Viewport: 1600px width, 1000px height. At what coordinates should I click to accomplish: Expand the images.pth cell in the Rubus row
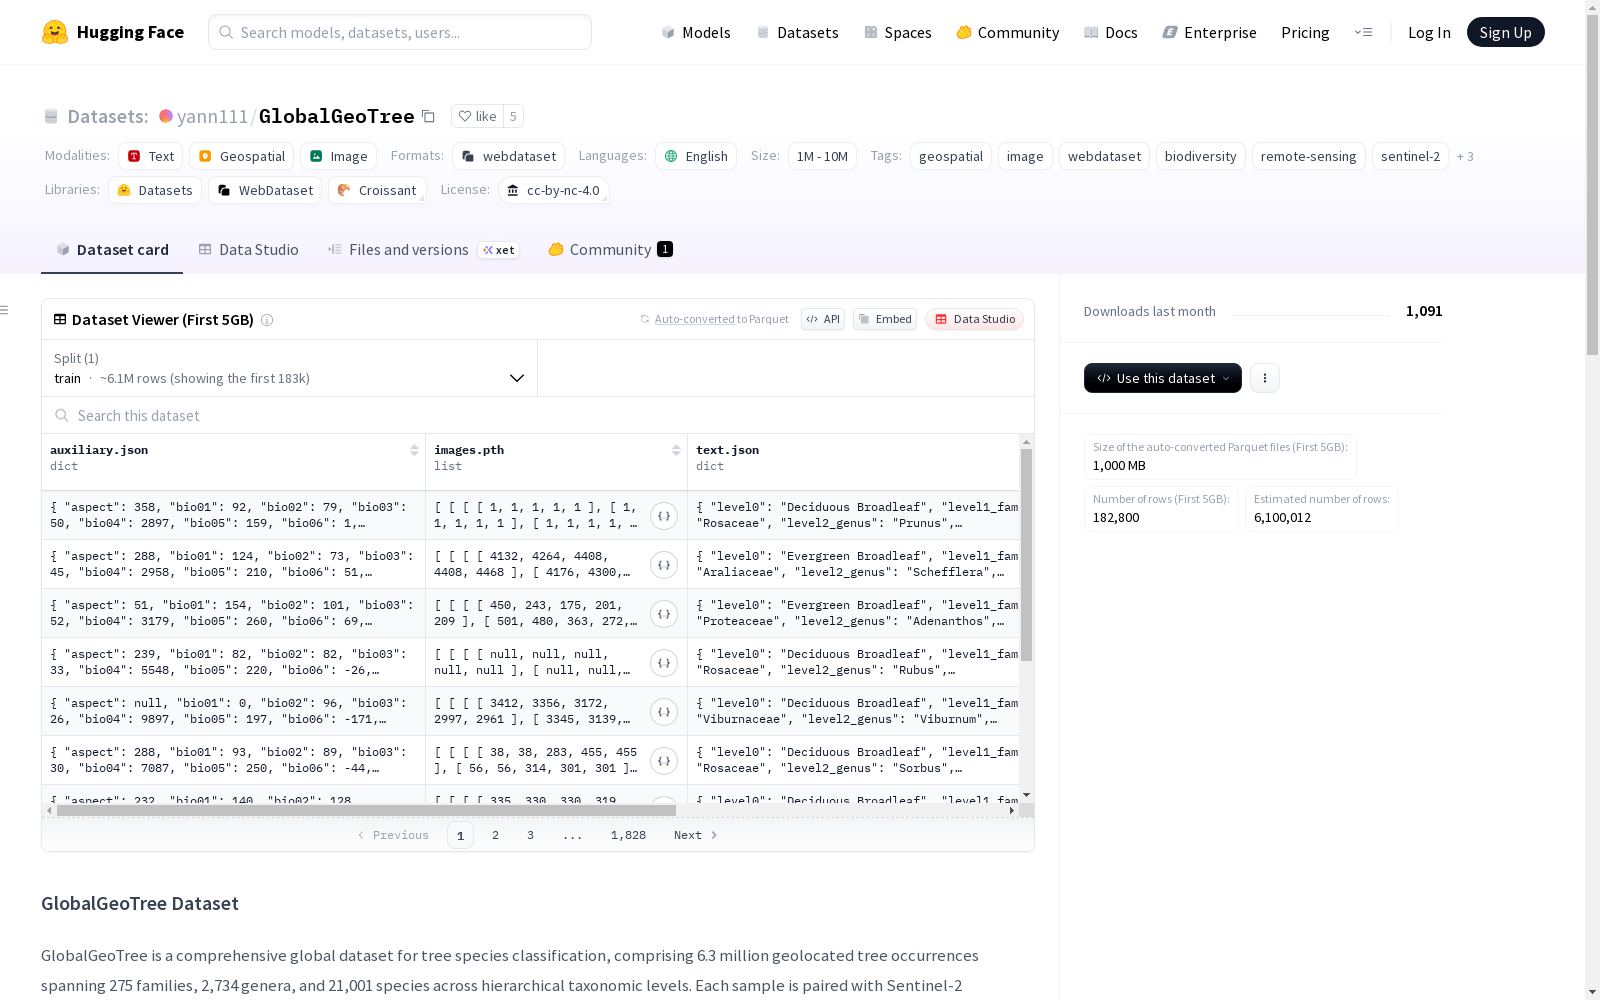click(664, 663)
